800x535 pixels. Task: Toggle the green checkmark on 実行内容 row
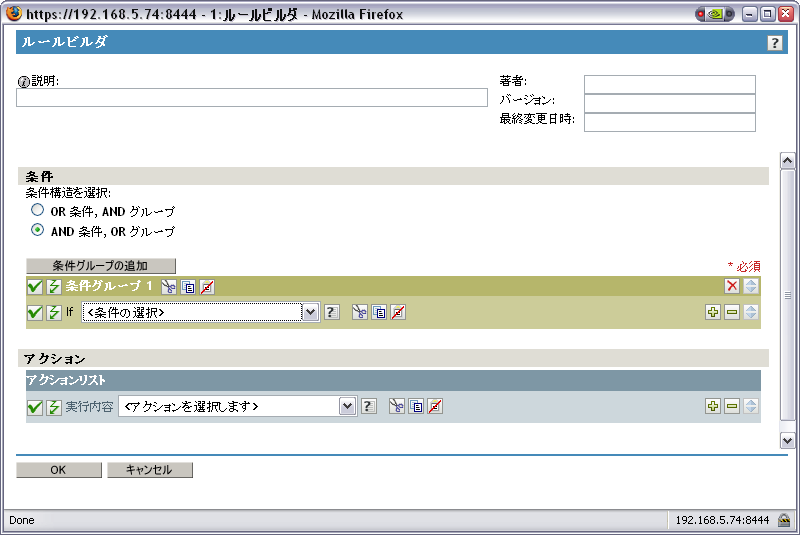tap(35, 407)
